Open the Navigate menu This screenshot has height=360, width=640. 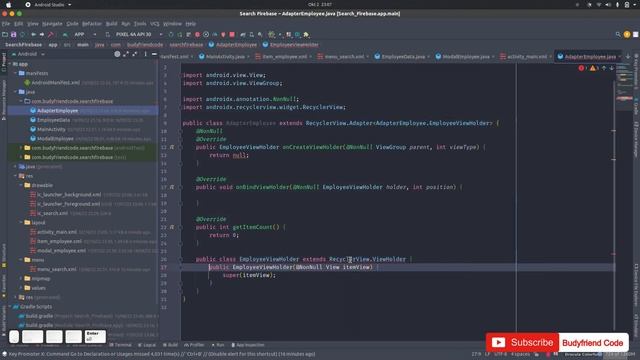tap(52, 24)
